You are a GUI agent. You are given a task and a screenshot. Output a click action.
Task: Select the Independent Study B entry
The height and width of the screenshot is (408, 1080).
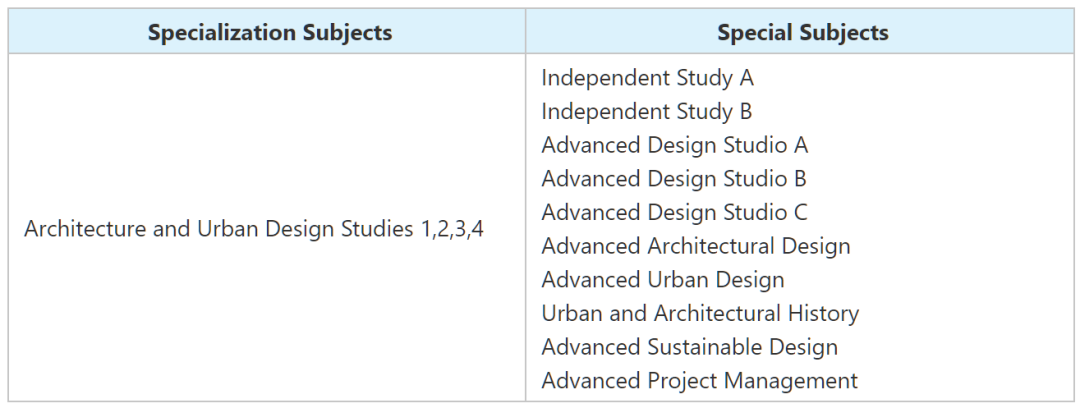click(x=647, y=111)
